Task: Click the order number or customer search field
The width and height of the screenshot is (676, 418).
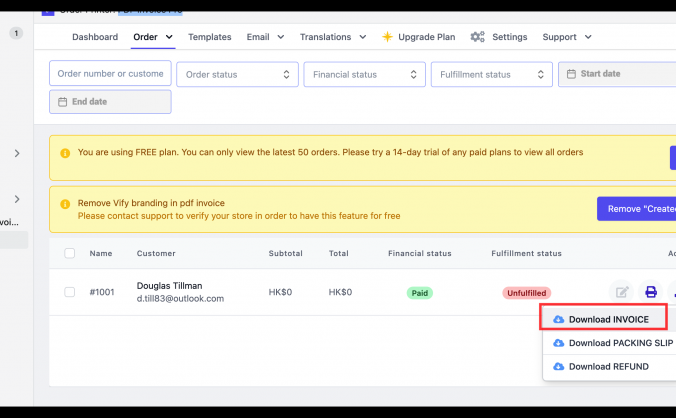Action: pos(110,74)
